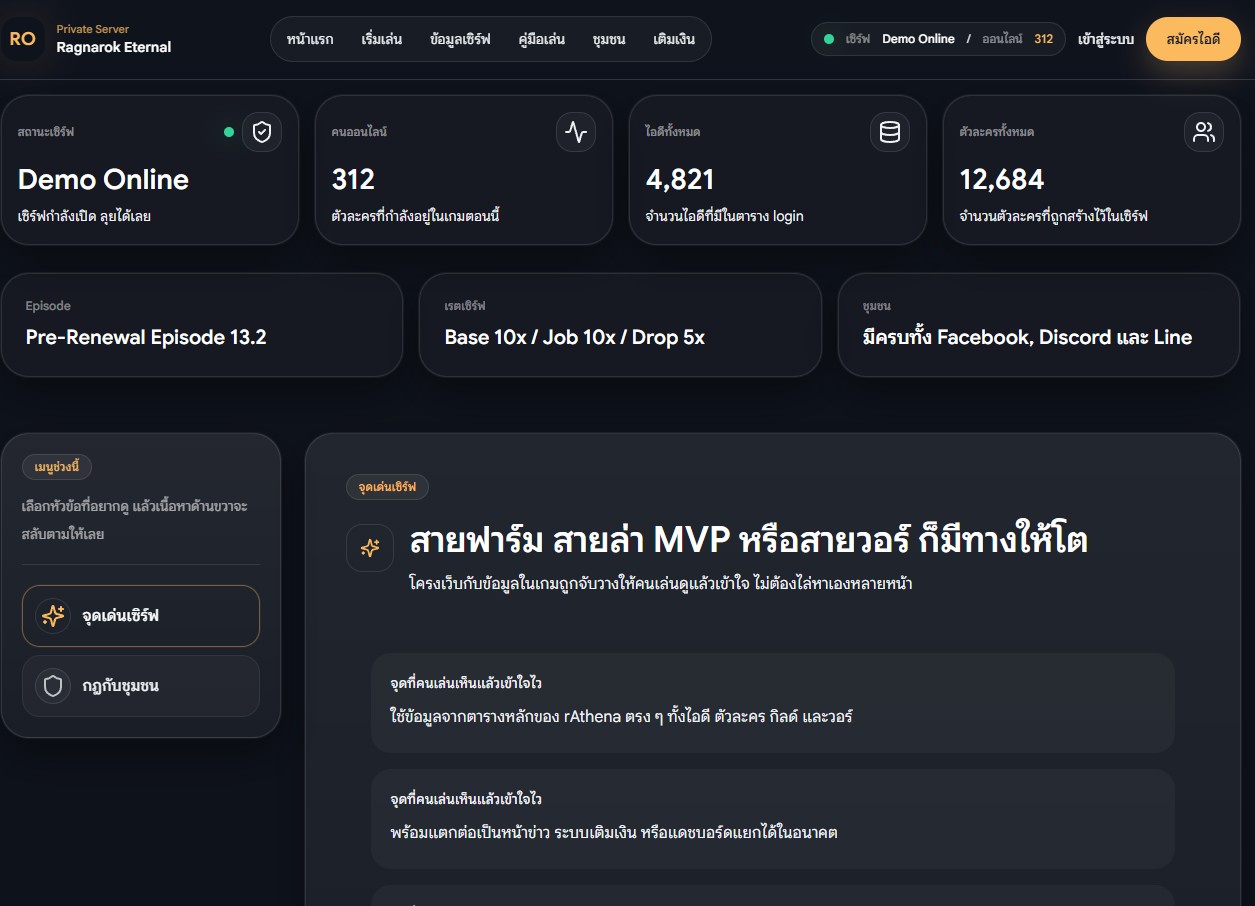Click the Base 10x / Job 10x / Drop 5x card

(x=620, y=325)
